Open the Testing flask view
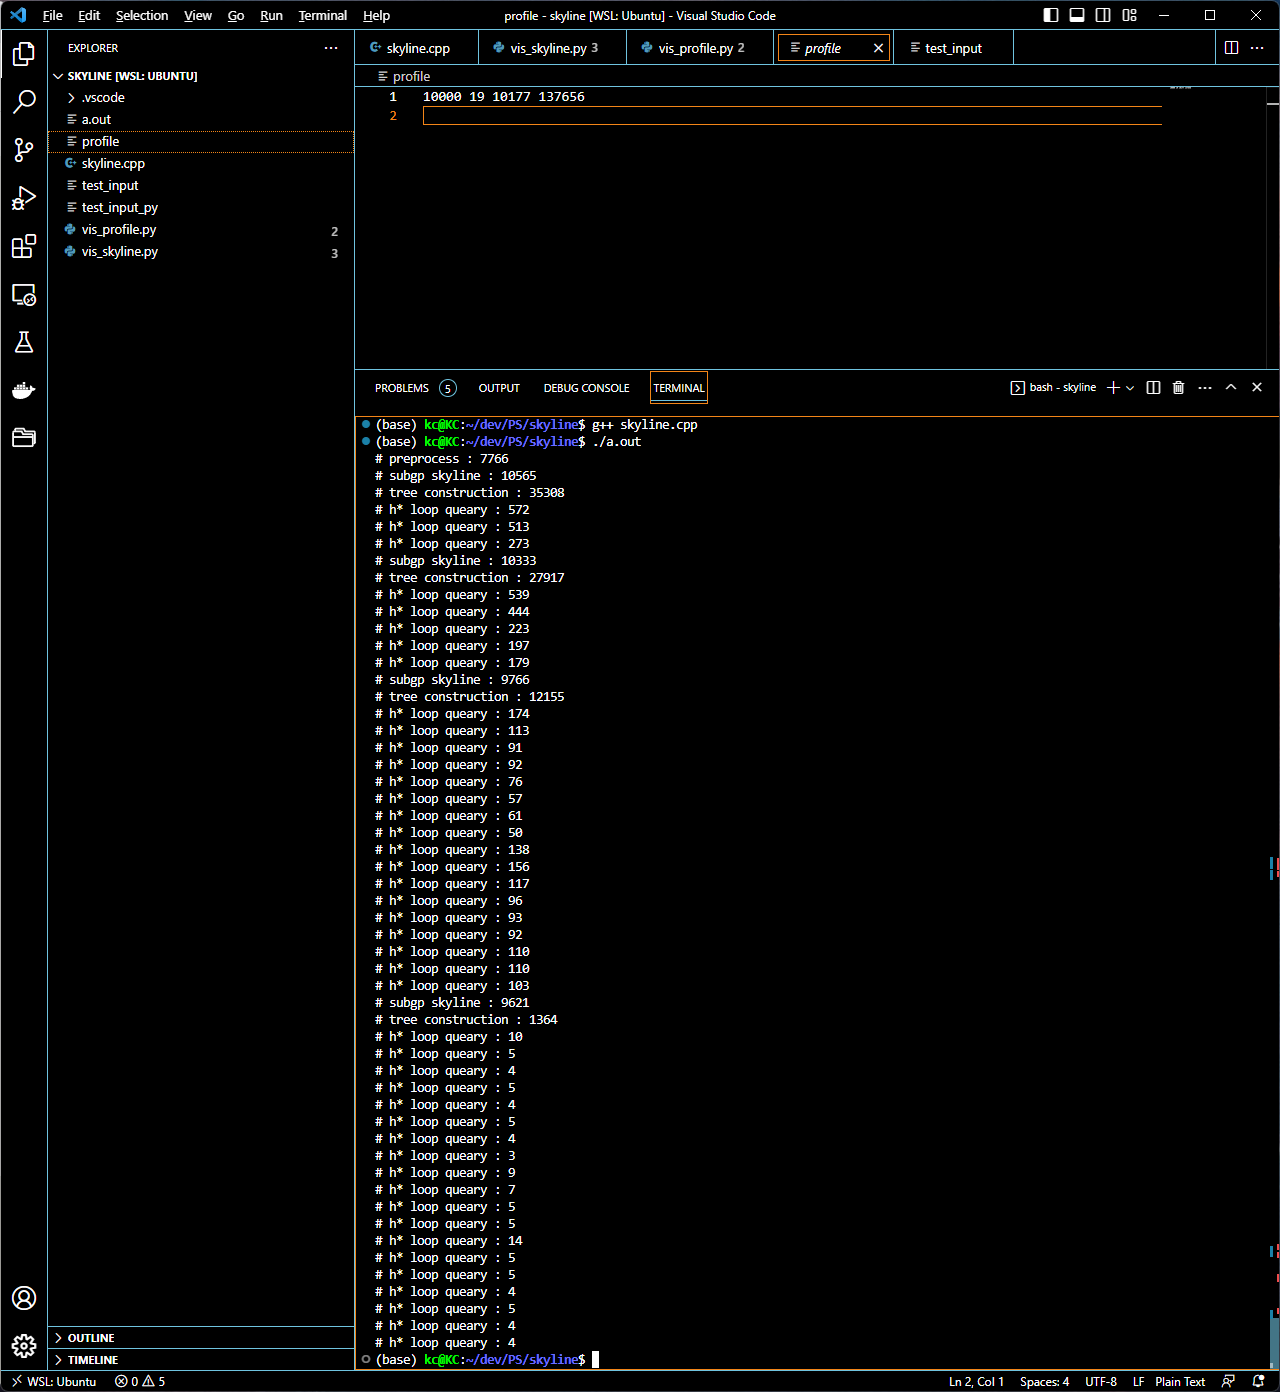Screen dimensions: 1280x1392 coord(24,342)
